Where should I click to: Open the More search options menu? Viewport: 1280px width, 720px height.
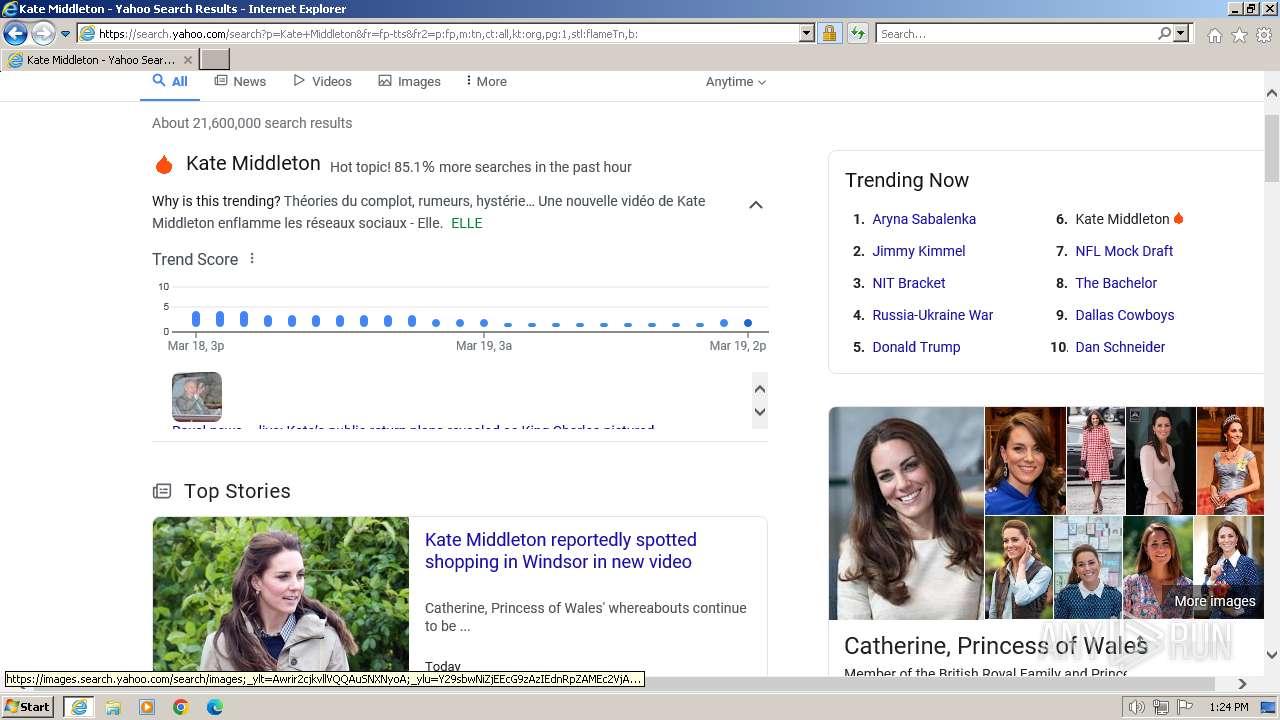pyautogui.click(x=486, y=82)
